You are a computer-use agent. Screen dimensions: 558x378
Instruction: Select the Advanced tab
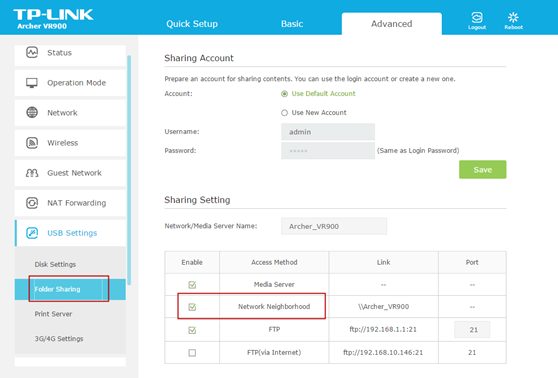(391, 24)
